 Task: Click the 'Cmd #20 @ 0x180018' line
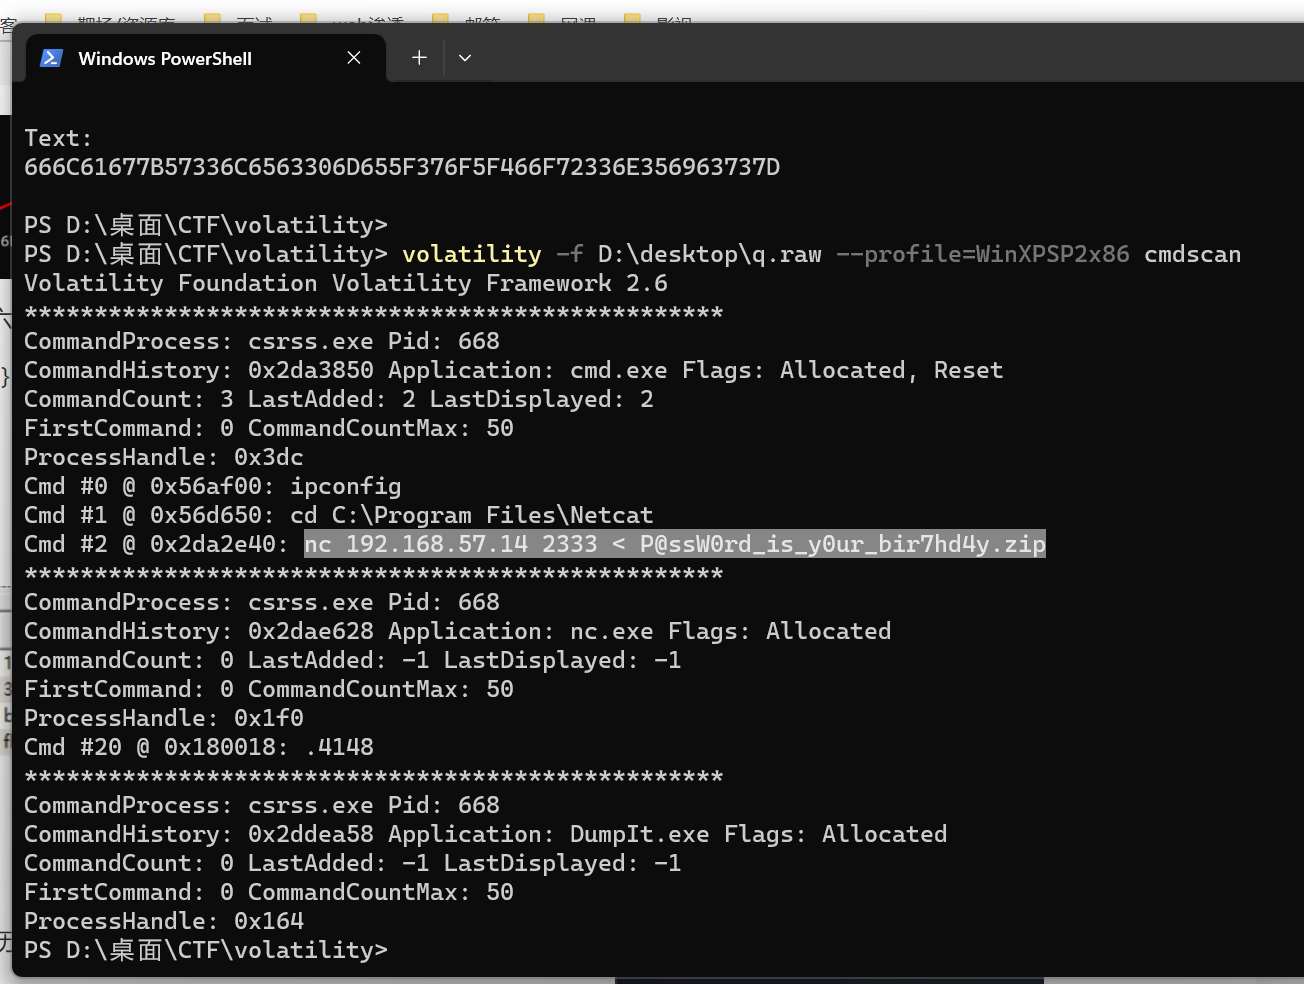(x=199, y=747)
